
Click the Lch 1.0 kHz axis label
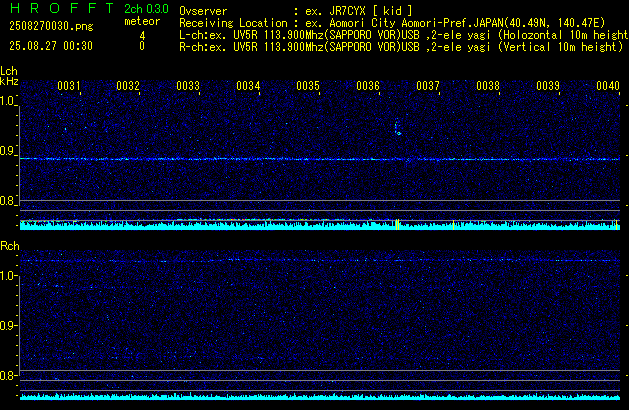click(x=7, y=101)
